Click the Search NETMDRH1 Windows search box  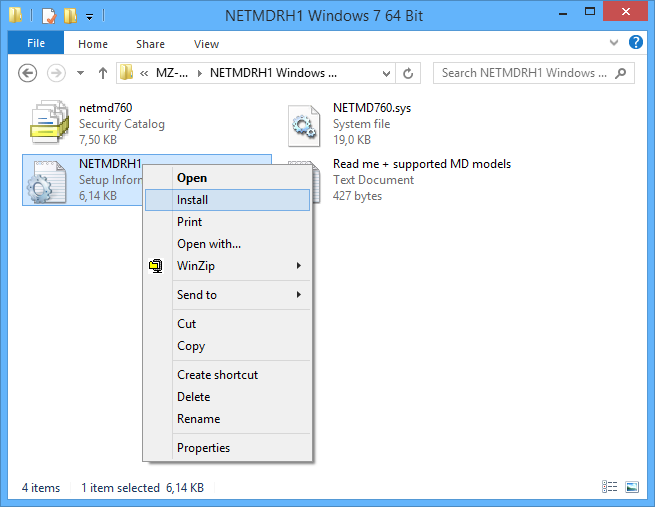click(525, 73)
